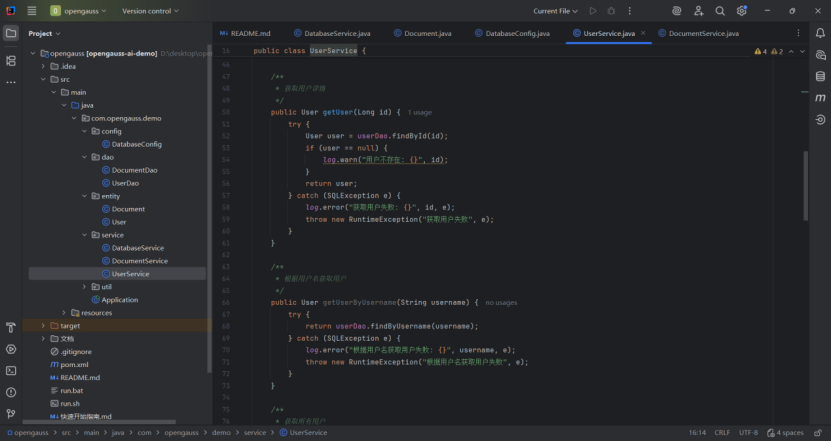Click the project panel horizontal scrollbar
Viewport: 831px width, 442px height.
click(x=99, y=422)
